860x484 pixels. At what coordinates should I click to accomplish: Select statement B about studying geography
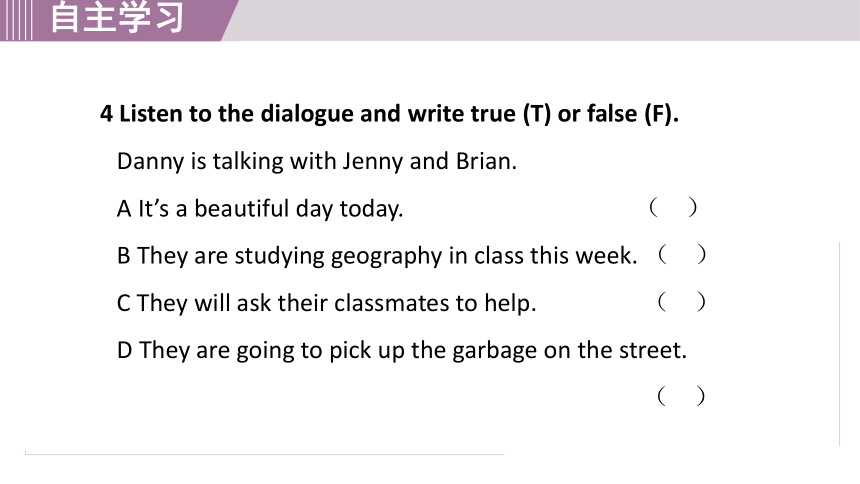click(x=377, y=256)
